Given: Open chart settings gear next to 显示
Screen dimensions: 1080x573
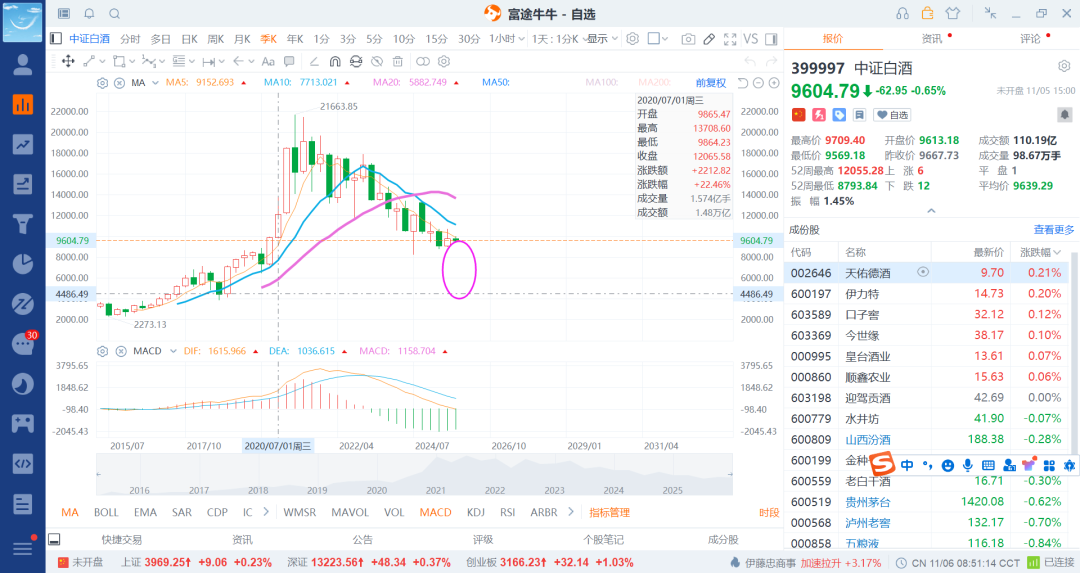Looking at the screenshot, I should click(x=633, y=39).
